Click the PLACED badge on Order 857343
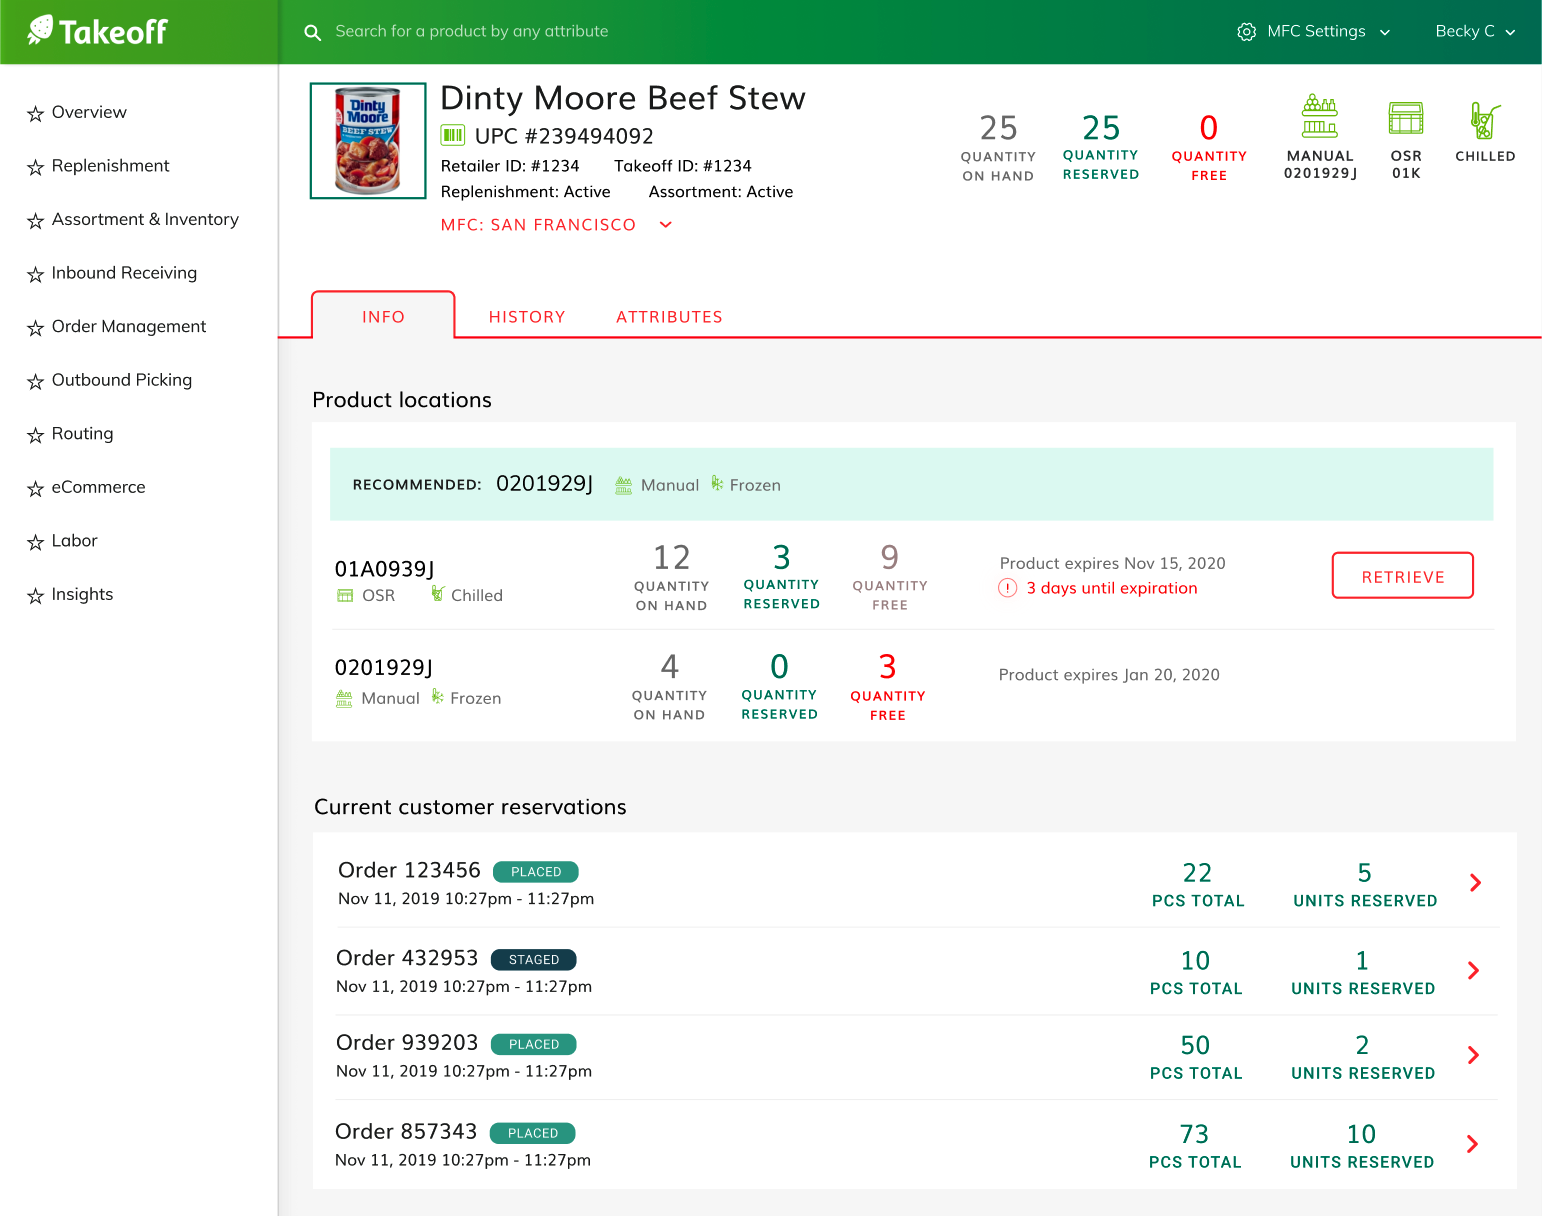Screen dimensions: 1542x1216 tap(533, 1134)
